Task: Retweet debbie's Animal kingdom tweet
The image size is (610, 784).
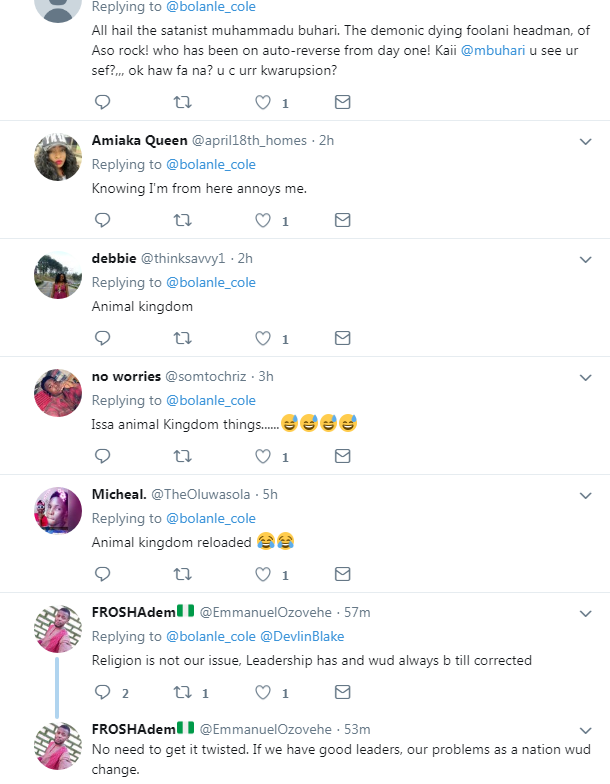Action: [x=182, y=338]
